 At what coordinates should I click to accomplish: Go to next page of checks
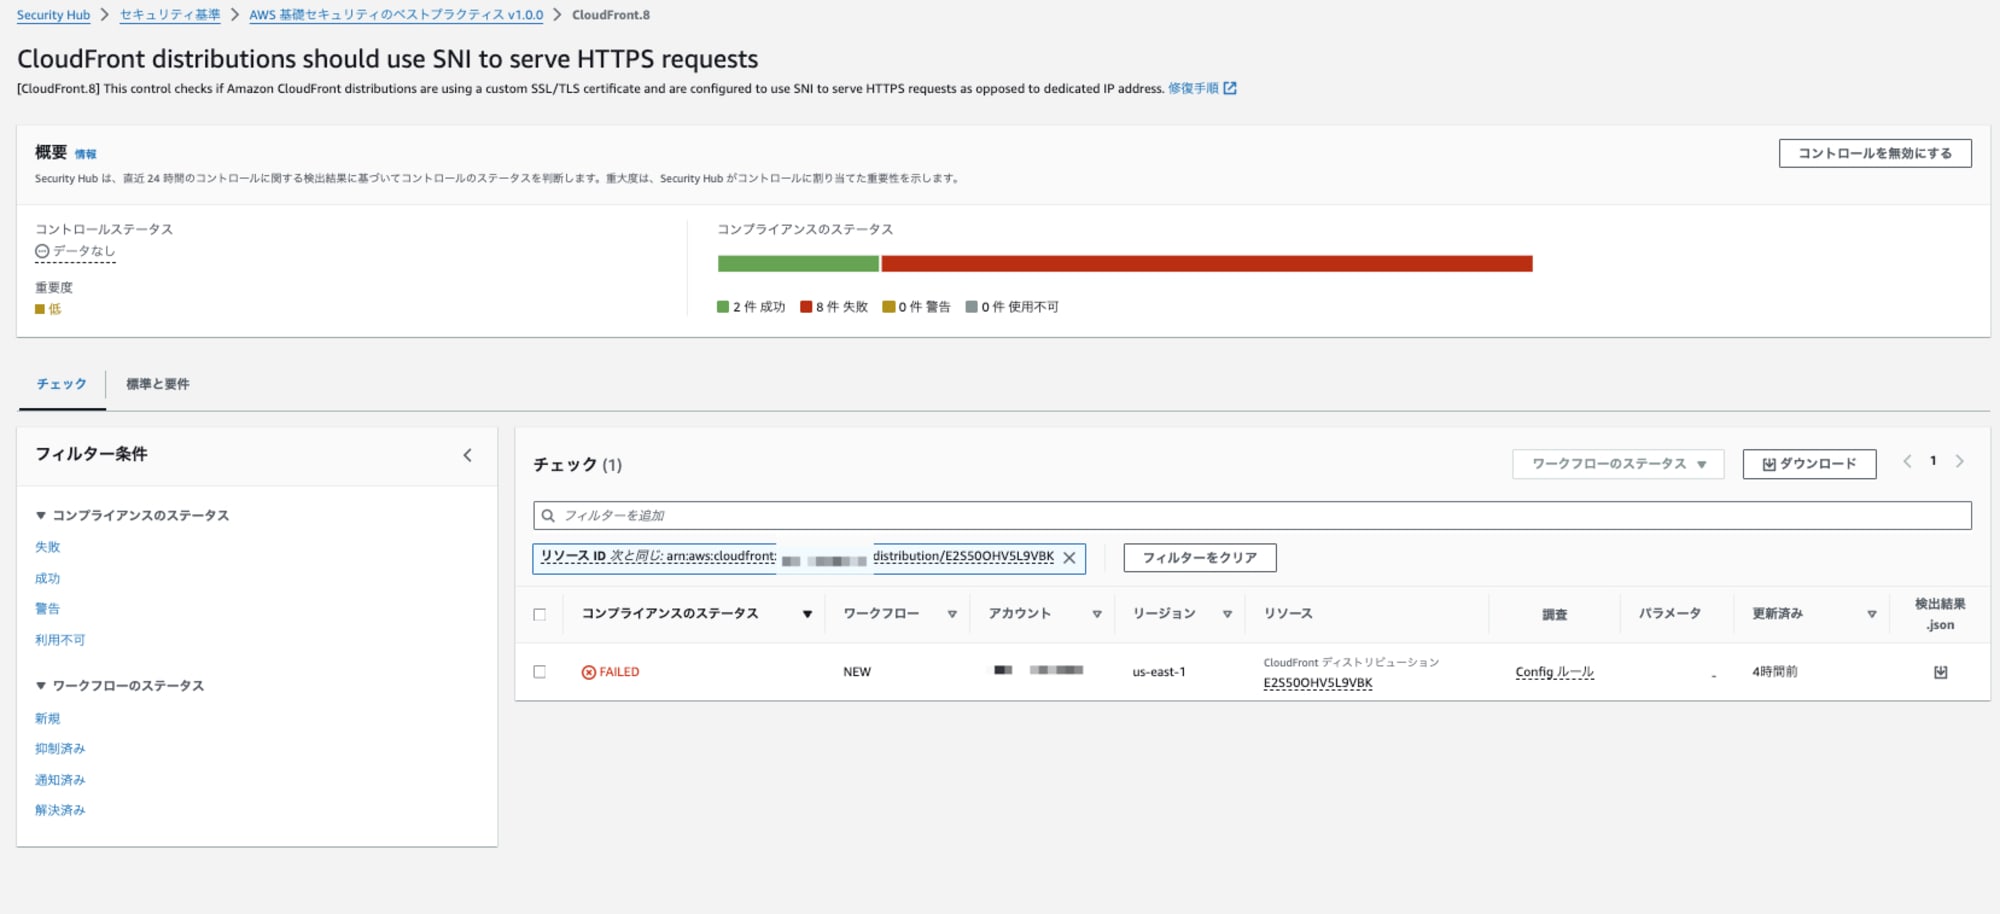click(1960, 461)
